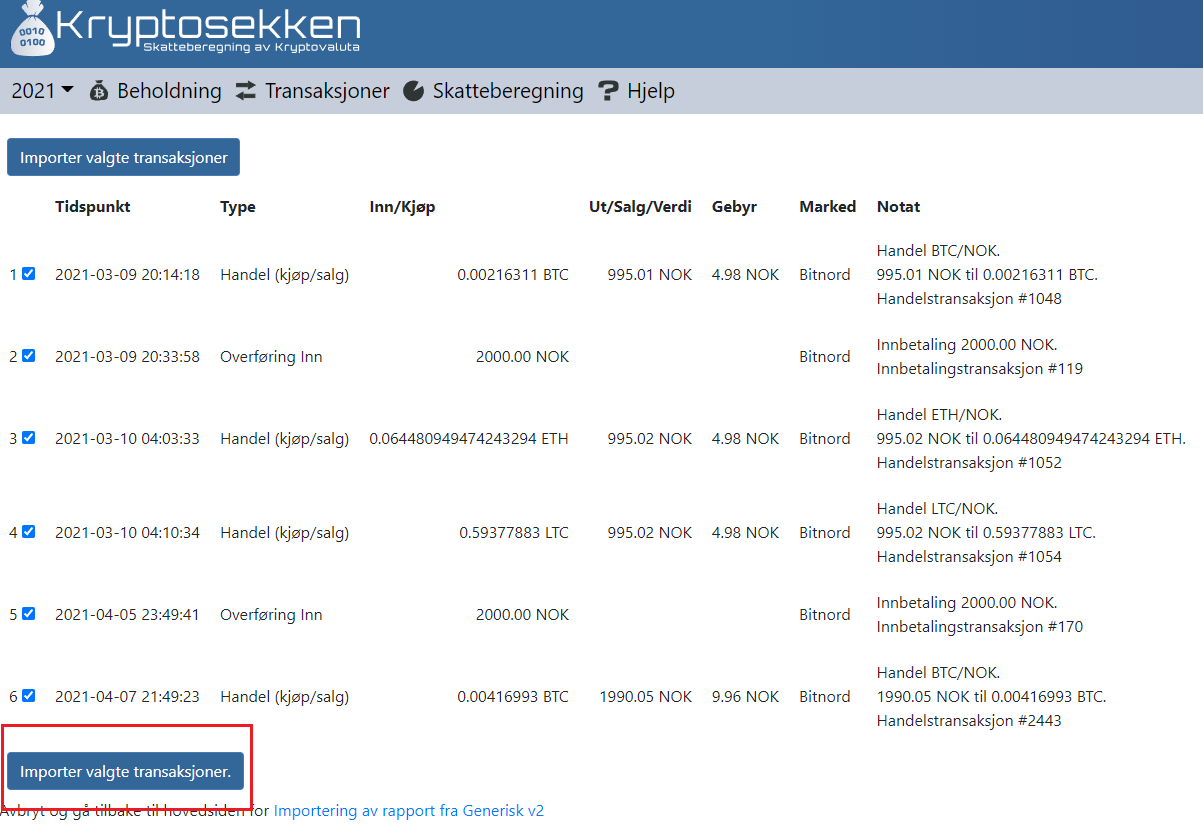
Task: Click the Beholdning bitcoin bag icon
Action: click(x=99, y=91)
